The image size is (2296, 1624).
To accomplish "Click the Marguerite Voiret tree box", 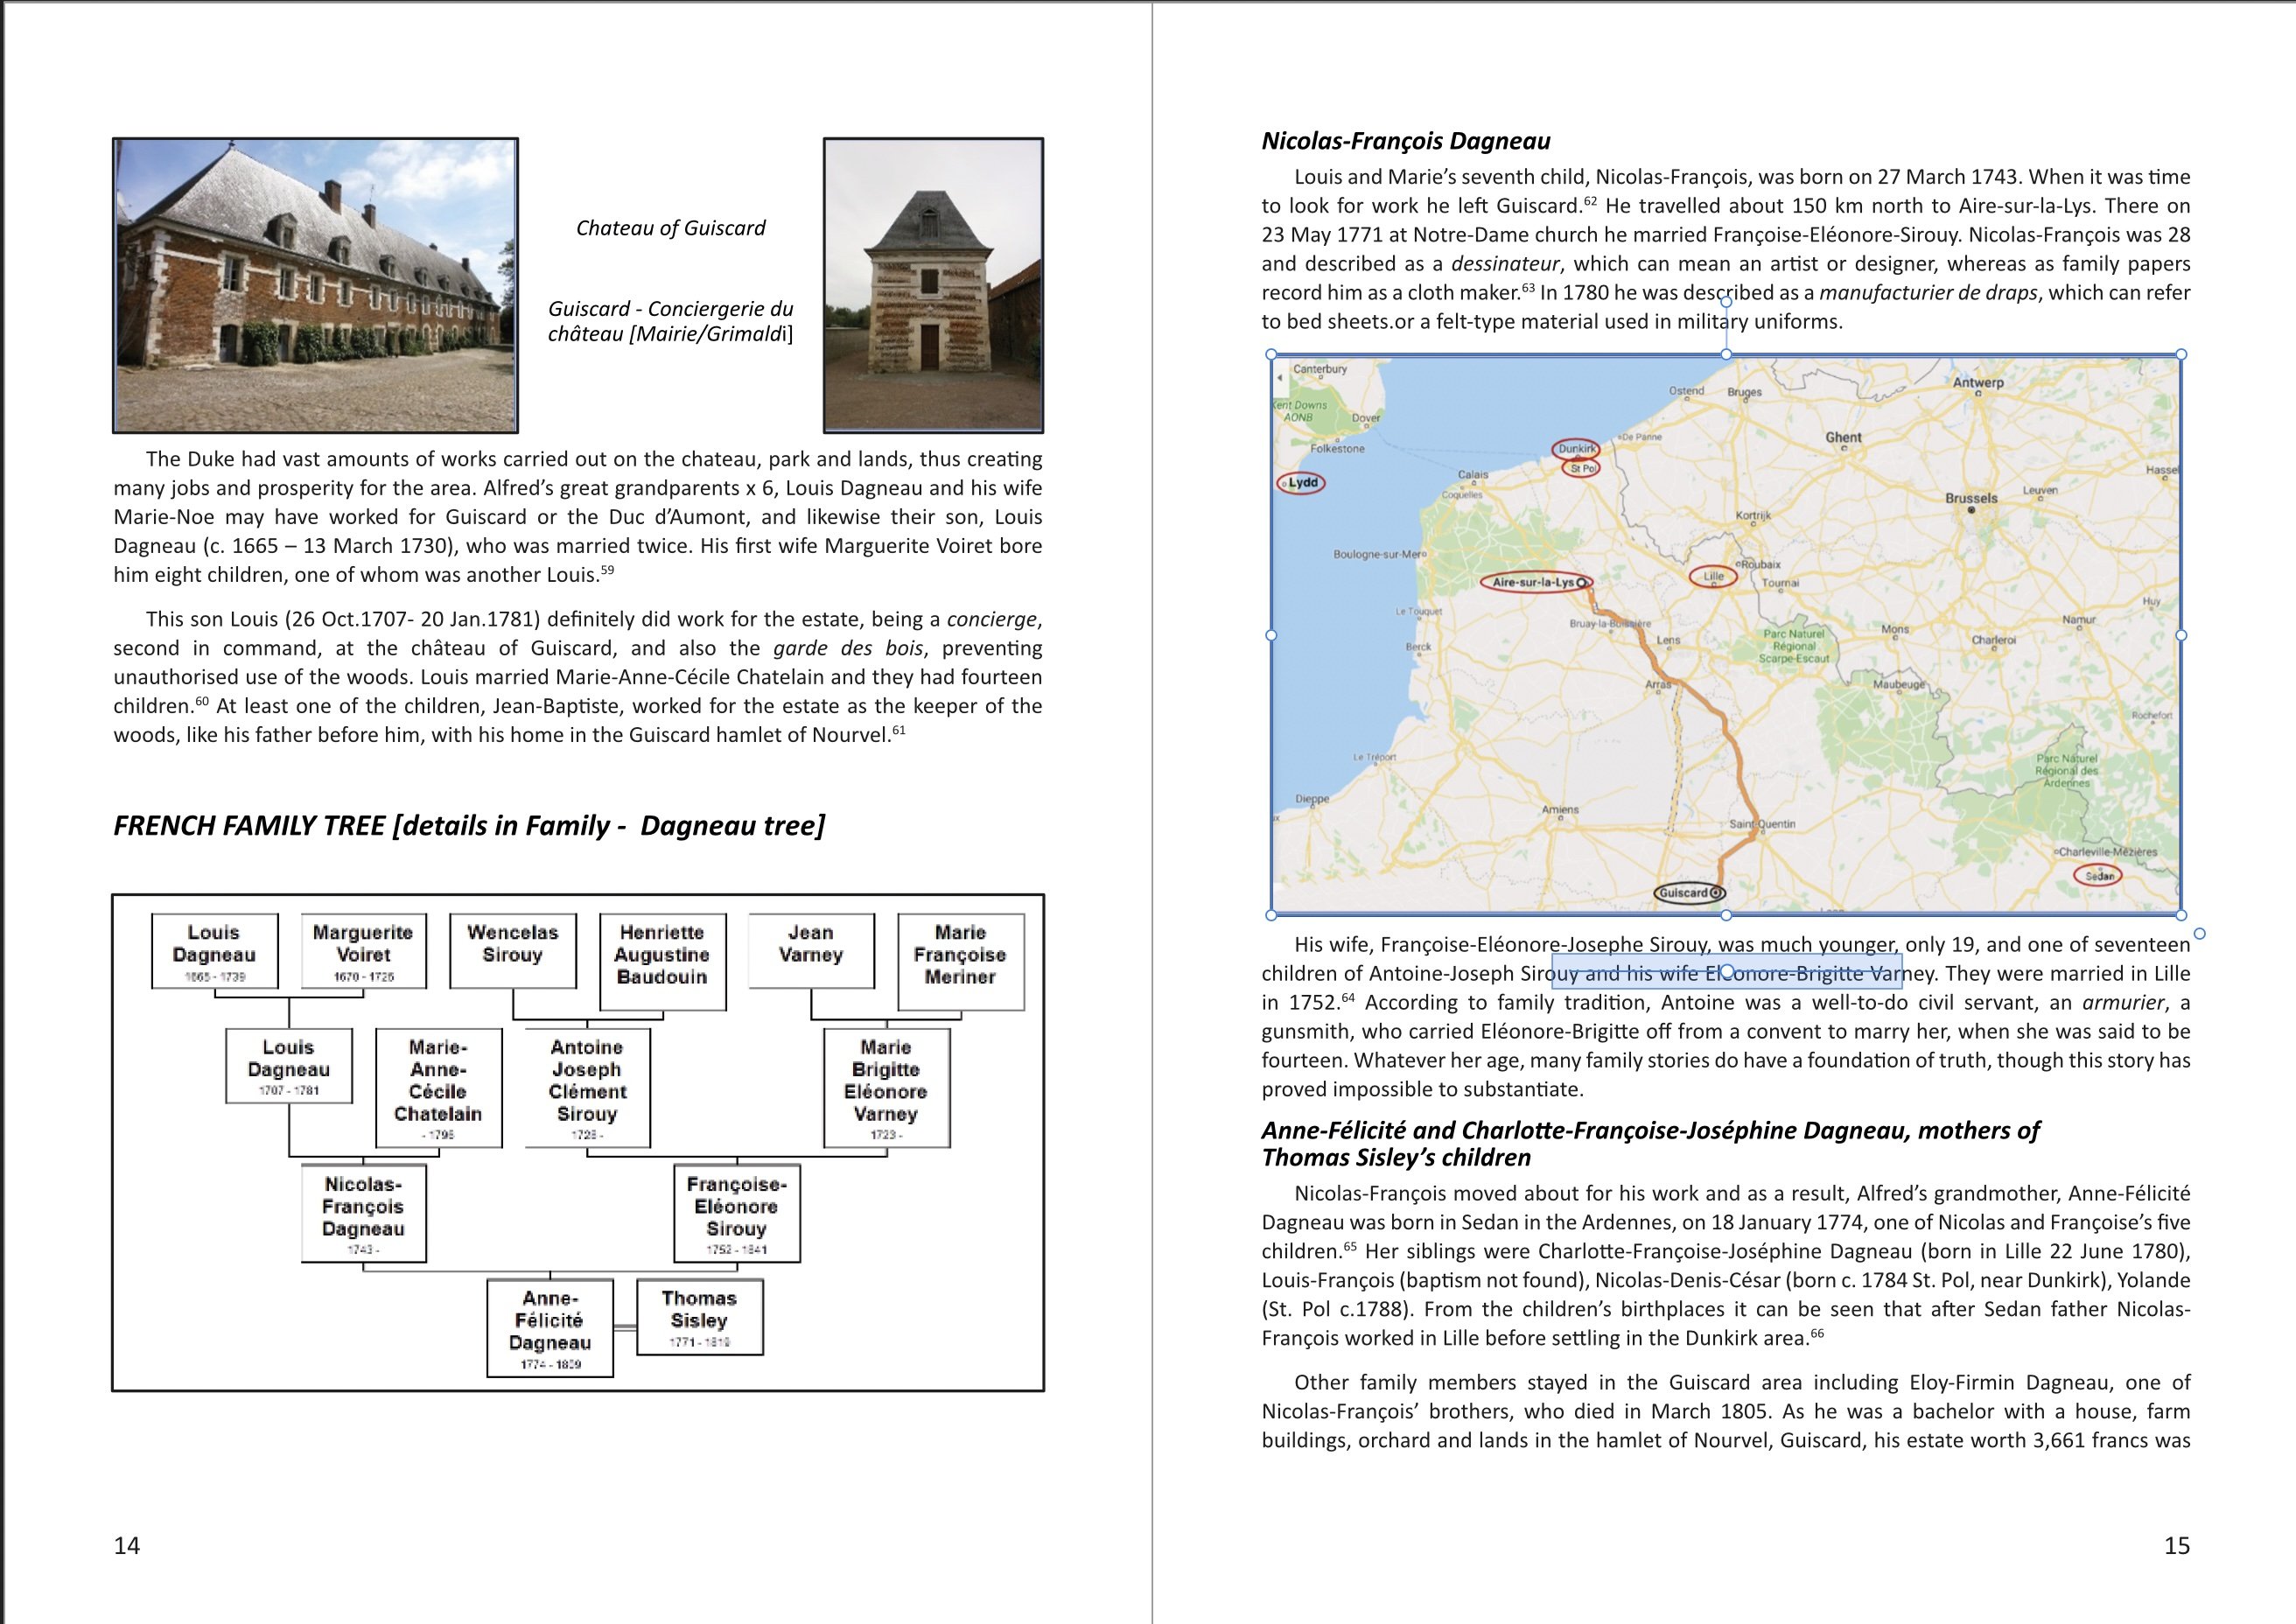I will 363,950.
